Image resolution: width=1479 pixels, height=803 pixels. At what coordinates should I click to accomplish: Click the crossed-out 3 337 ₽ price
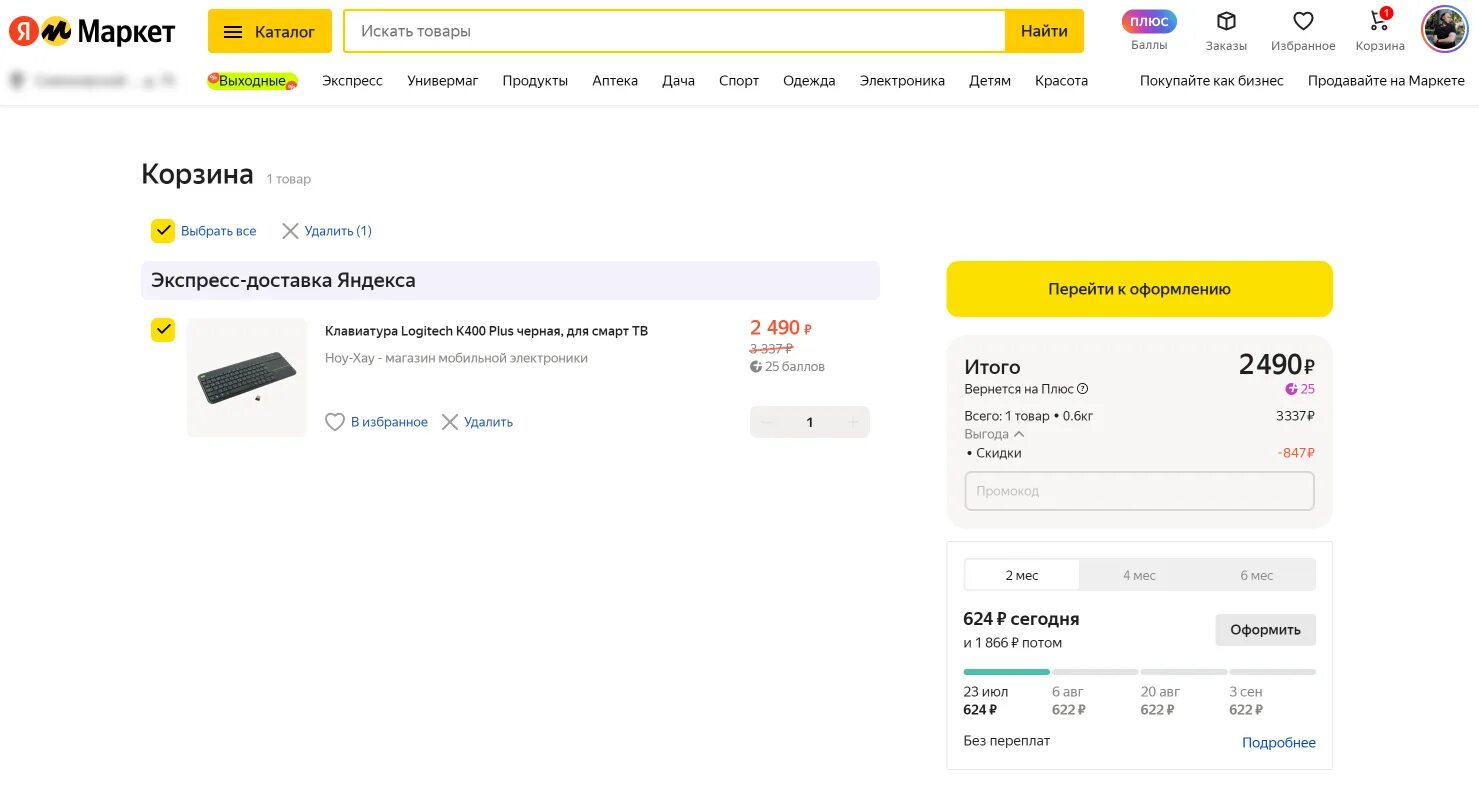pos(771,348)
